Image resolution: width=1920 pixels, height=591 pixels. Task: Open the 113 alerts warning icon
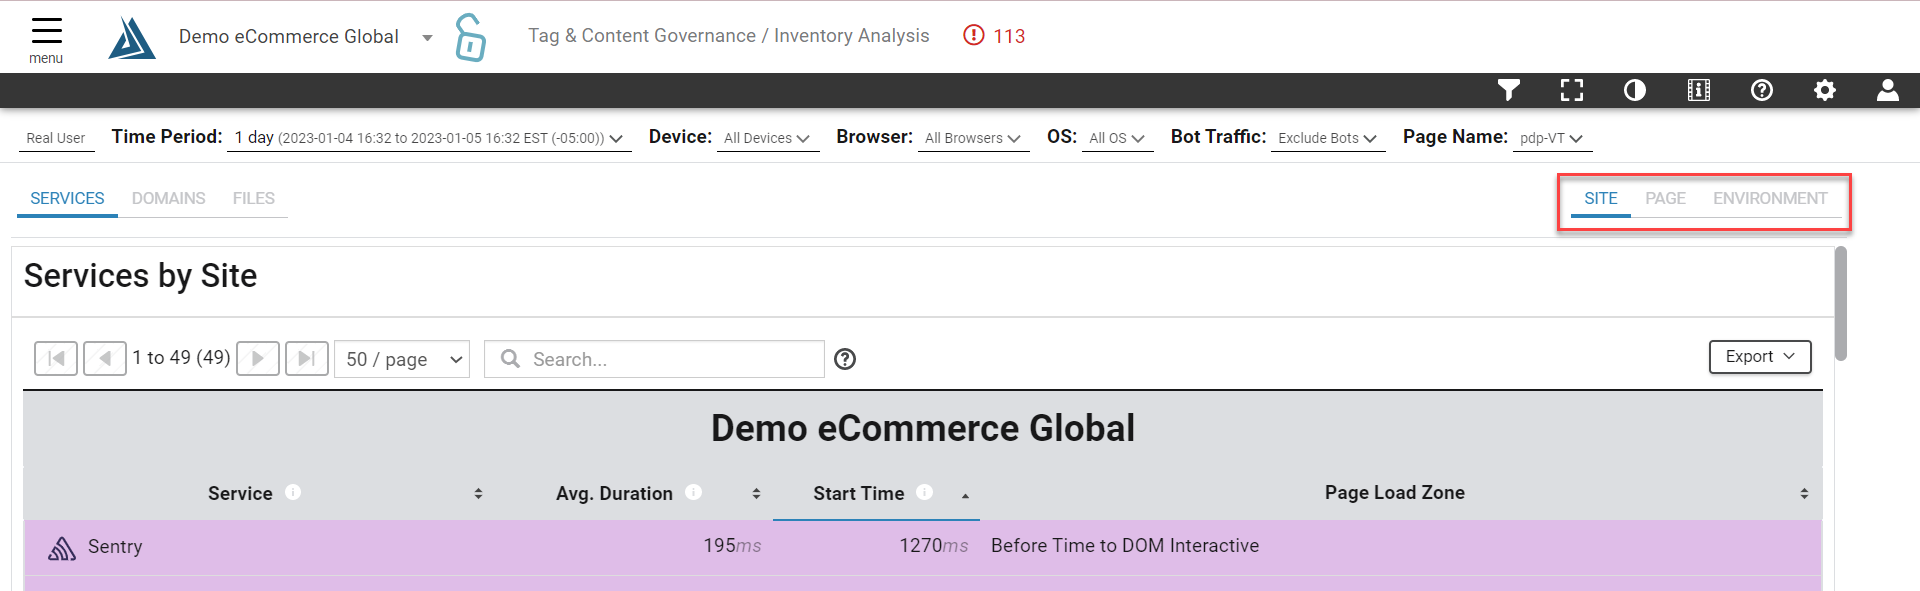click(x=973, y=36)
